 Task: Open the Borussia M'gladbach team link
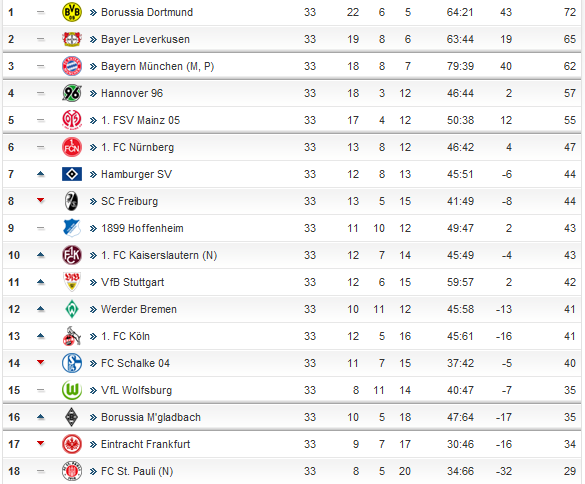click(x=151, y=417)
